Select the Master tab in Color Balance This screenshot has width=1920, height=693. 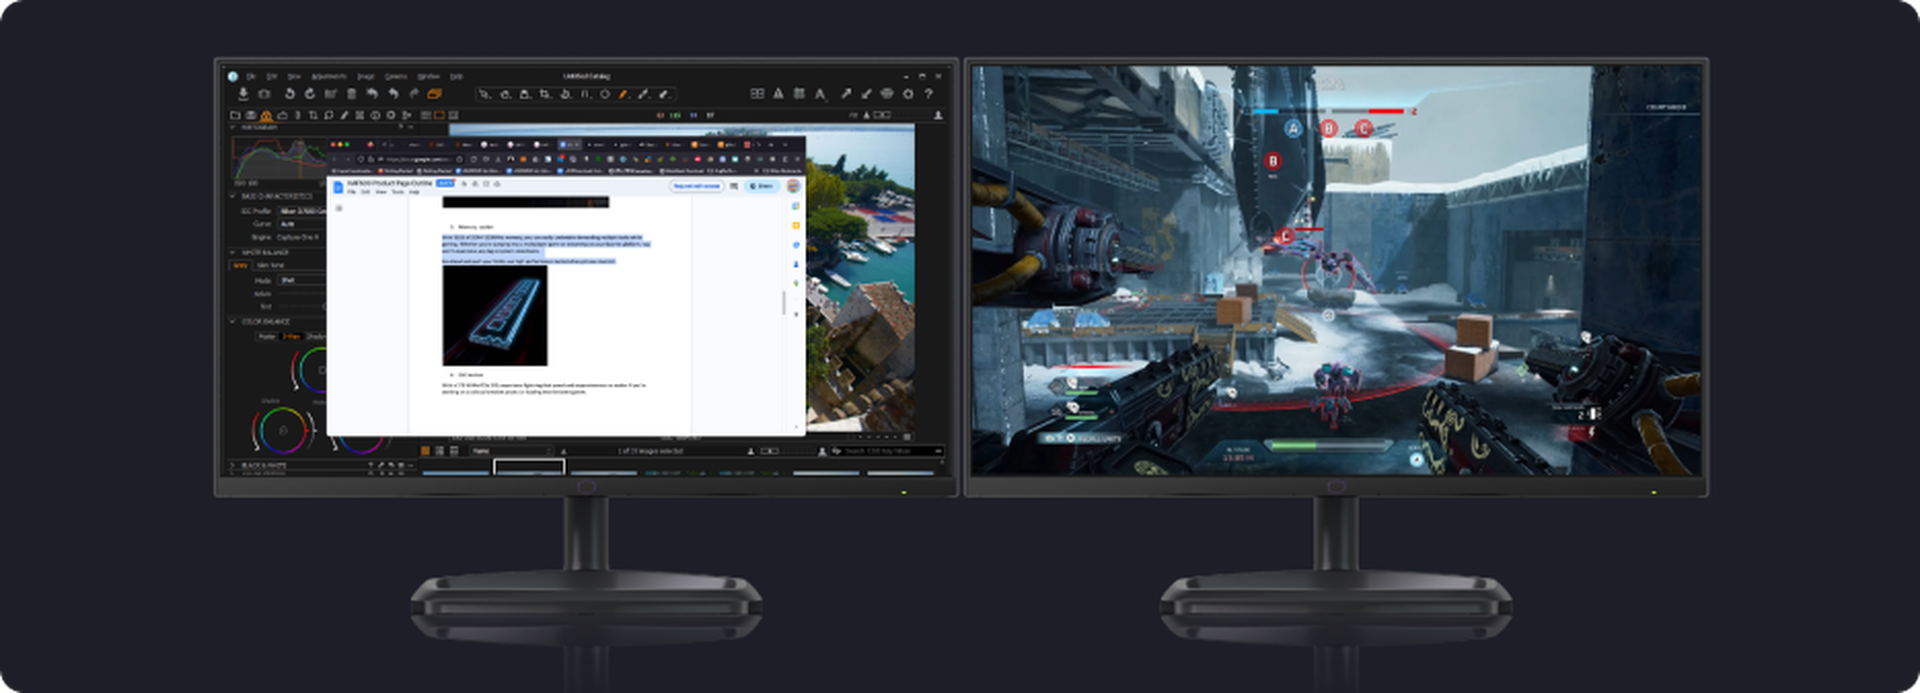(x=268, y=337)
